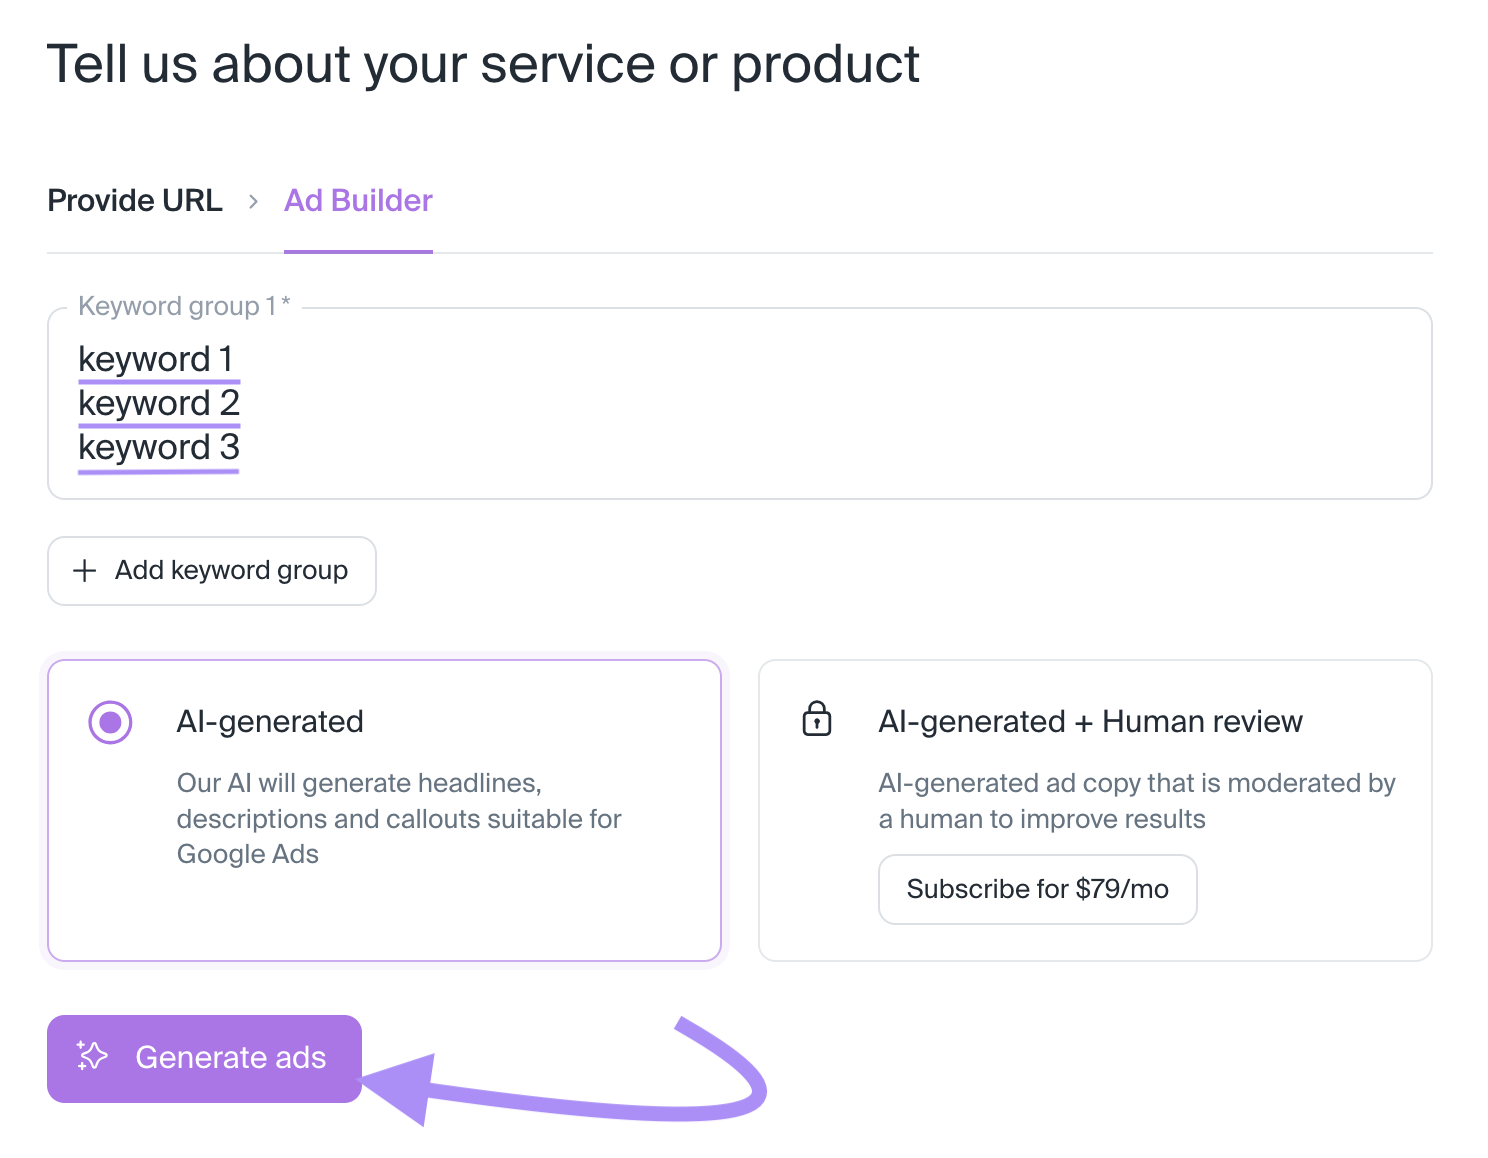
Task: Select the keyword 1 text
Action: pyautogui.click(x=157, y=358)
